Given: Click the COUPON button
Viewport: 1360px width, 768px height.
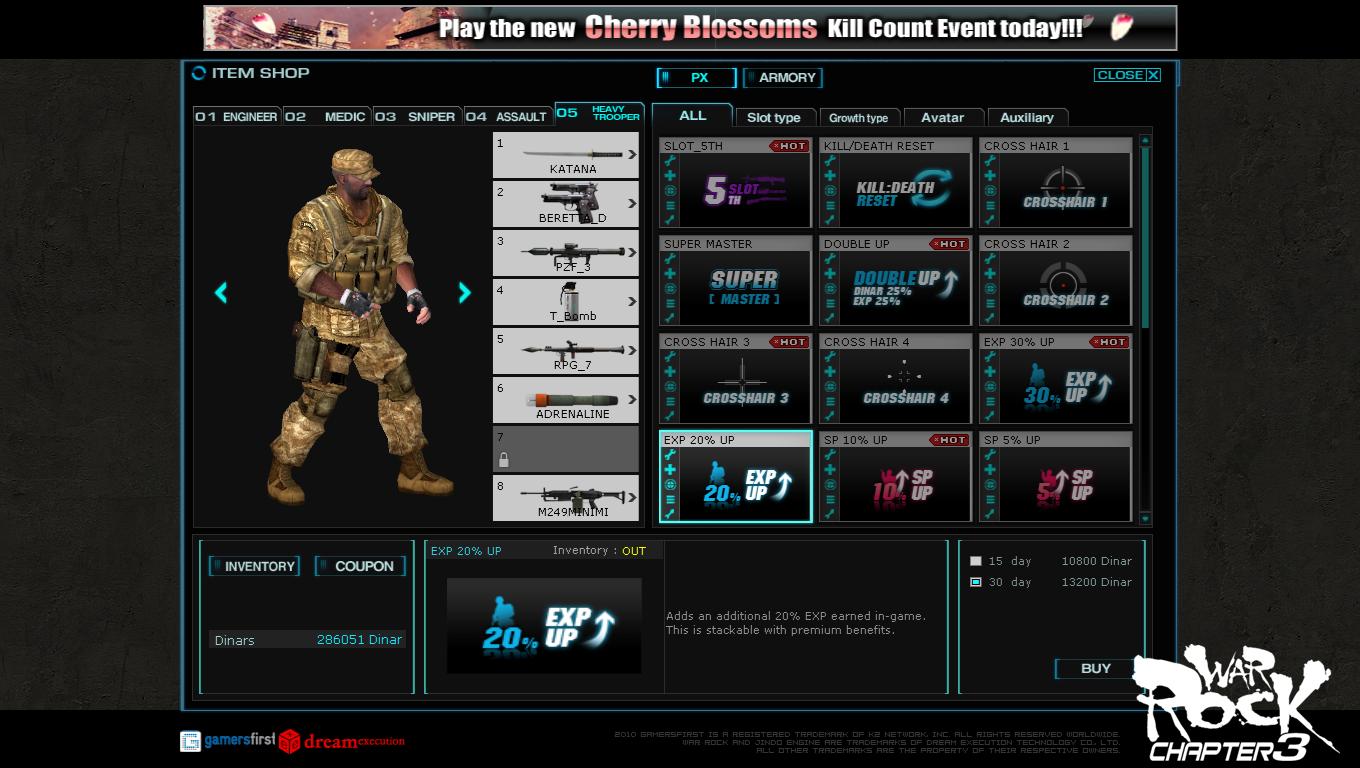Looking at the screenshot, I should point(360,566).
